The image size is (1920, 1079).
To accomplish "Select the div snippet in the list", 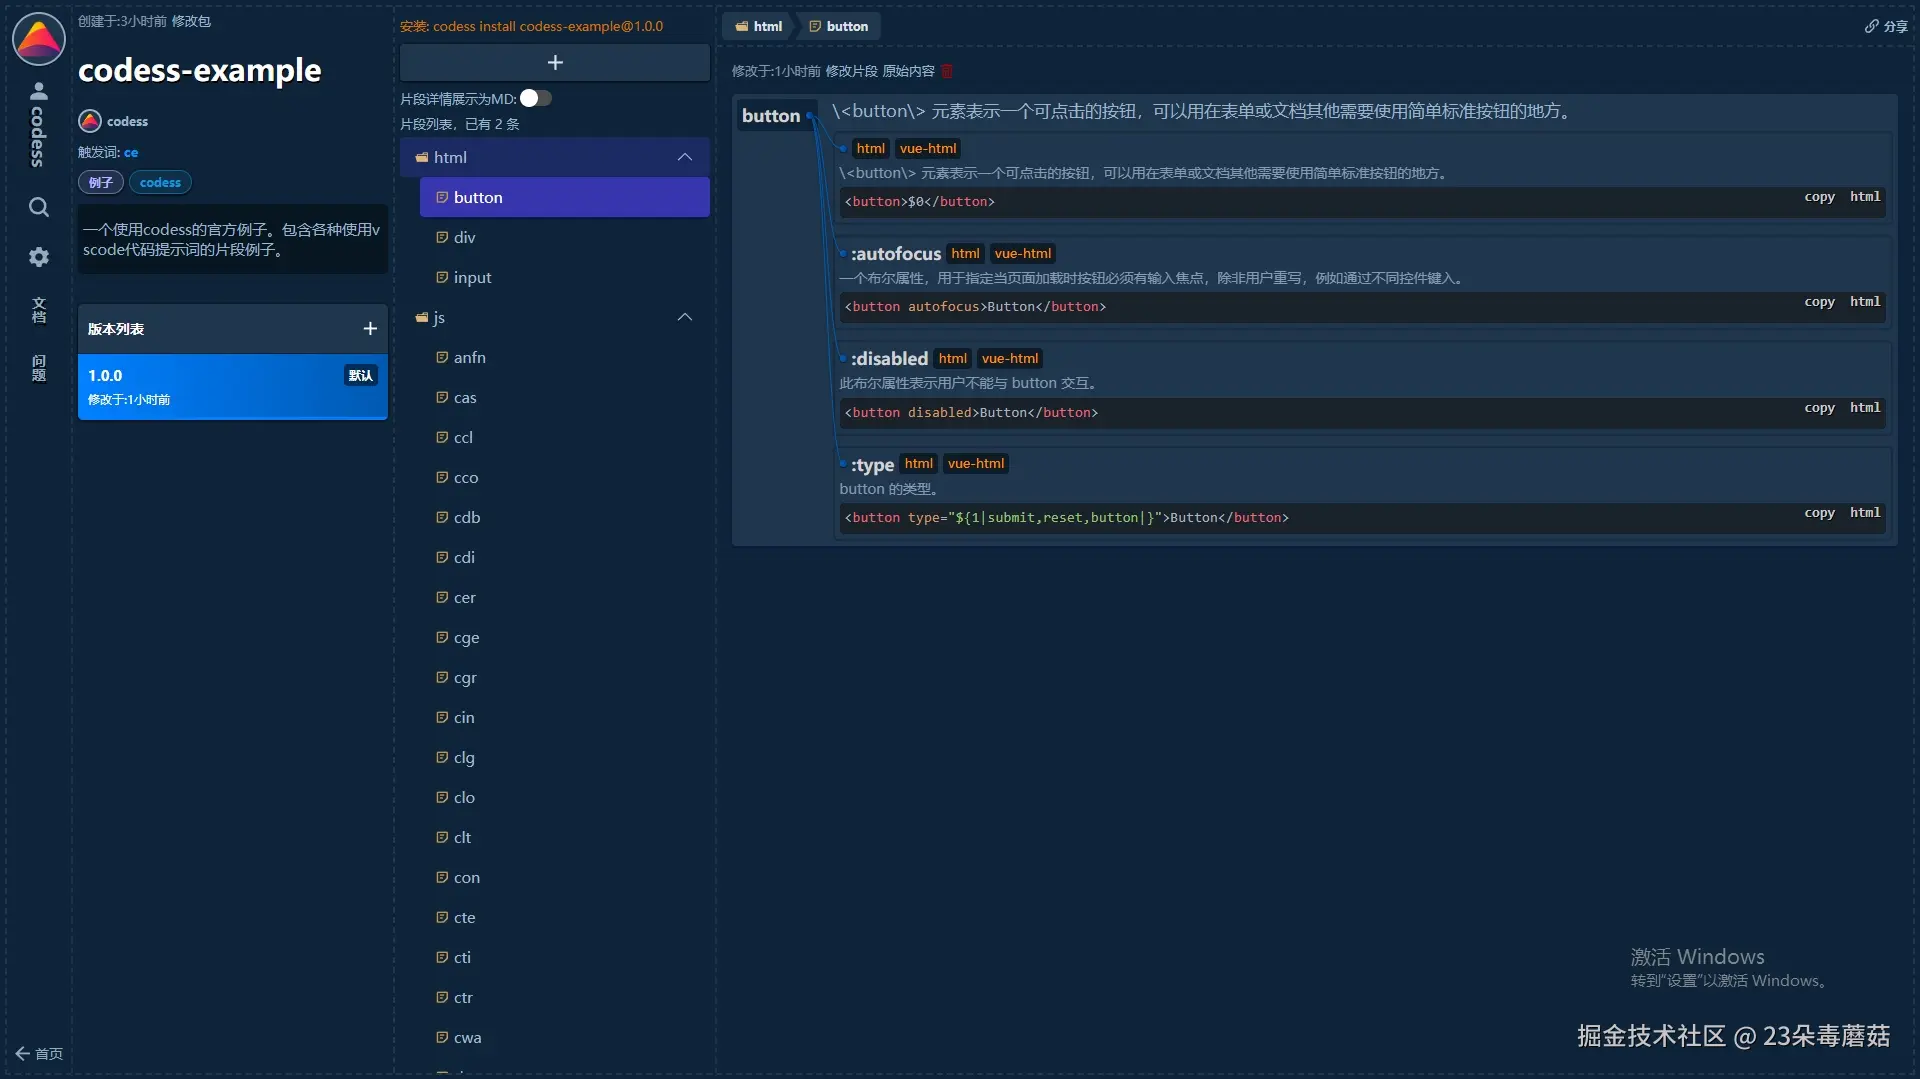I will click(464, 237).
